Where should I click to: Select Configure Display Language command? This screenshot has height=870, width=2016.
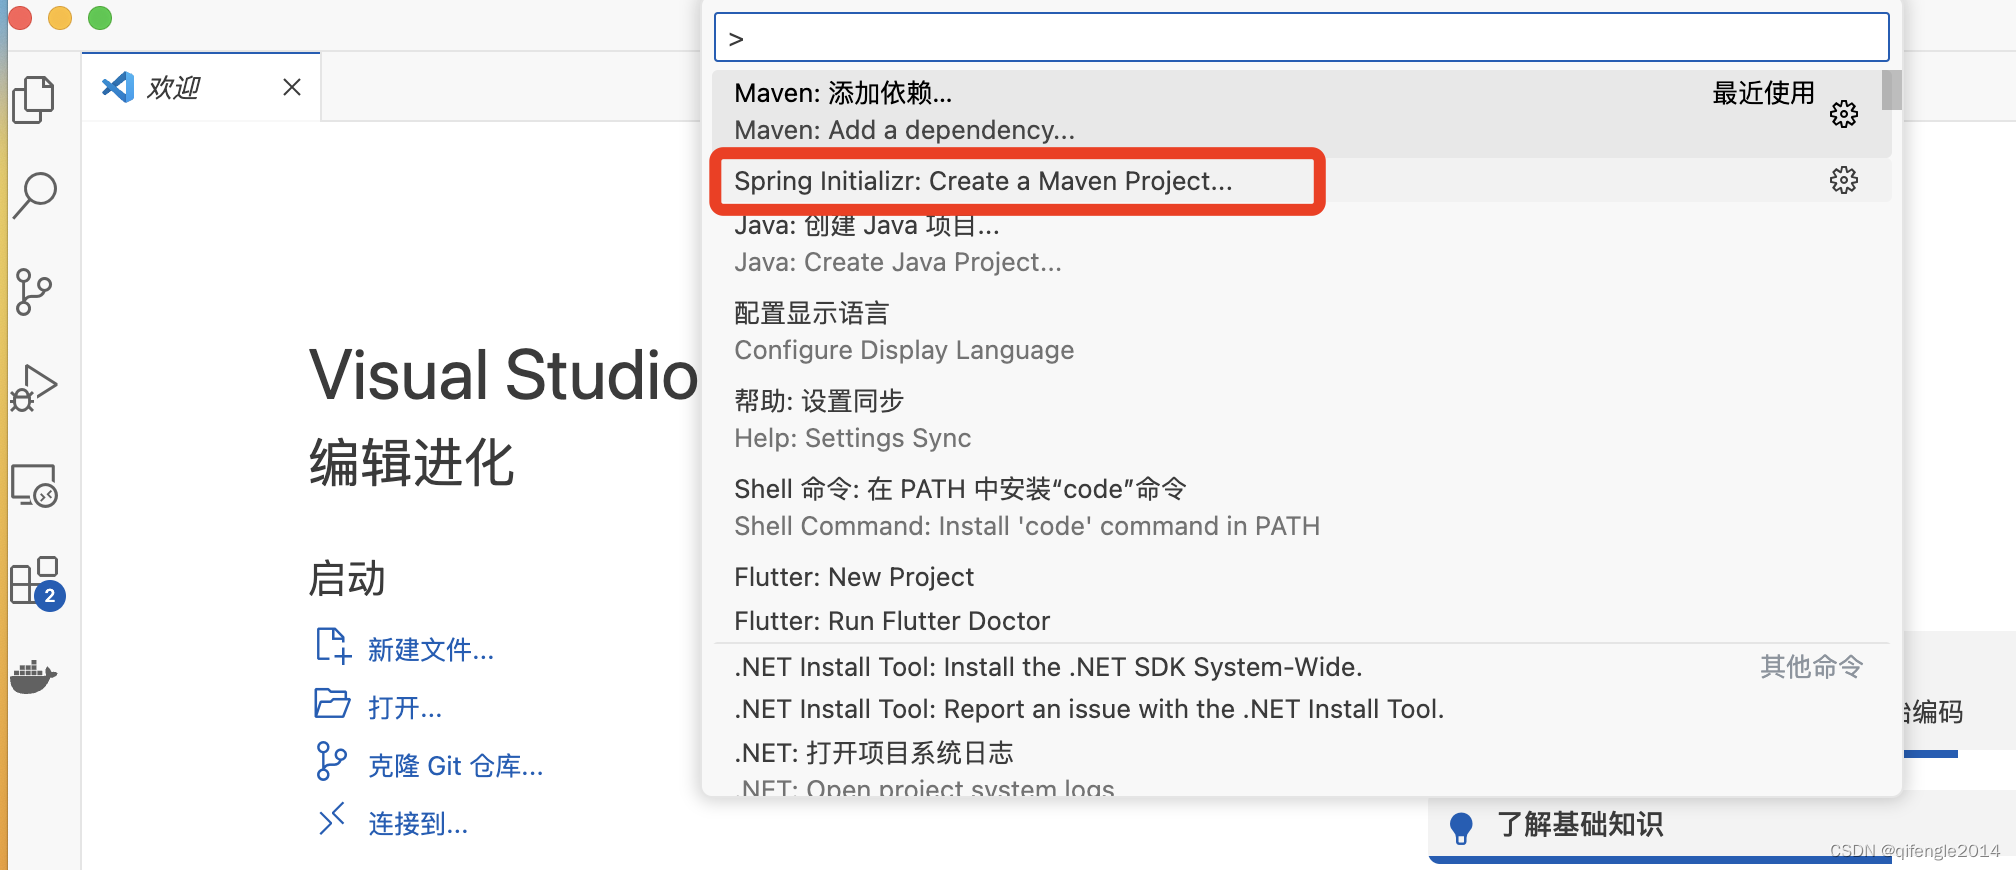[1301, 332]
